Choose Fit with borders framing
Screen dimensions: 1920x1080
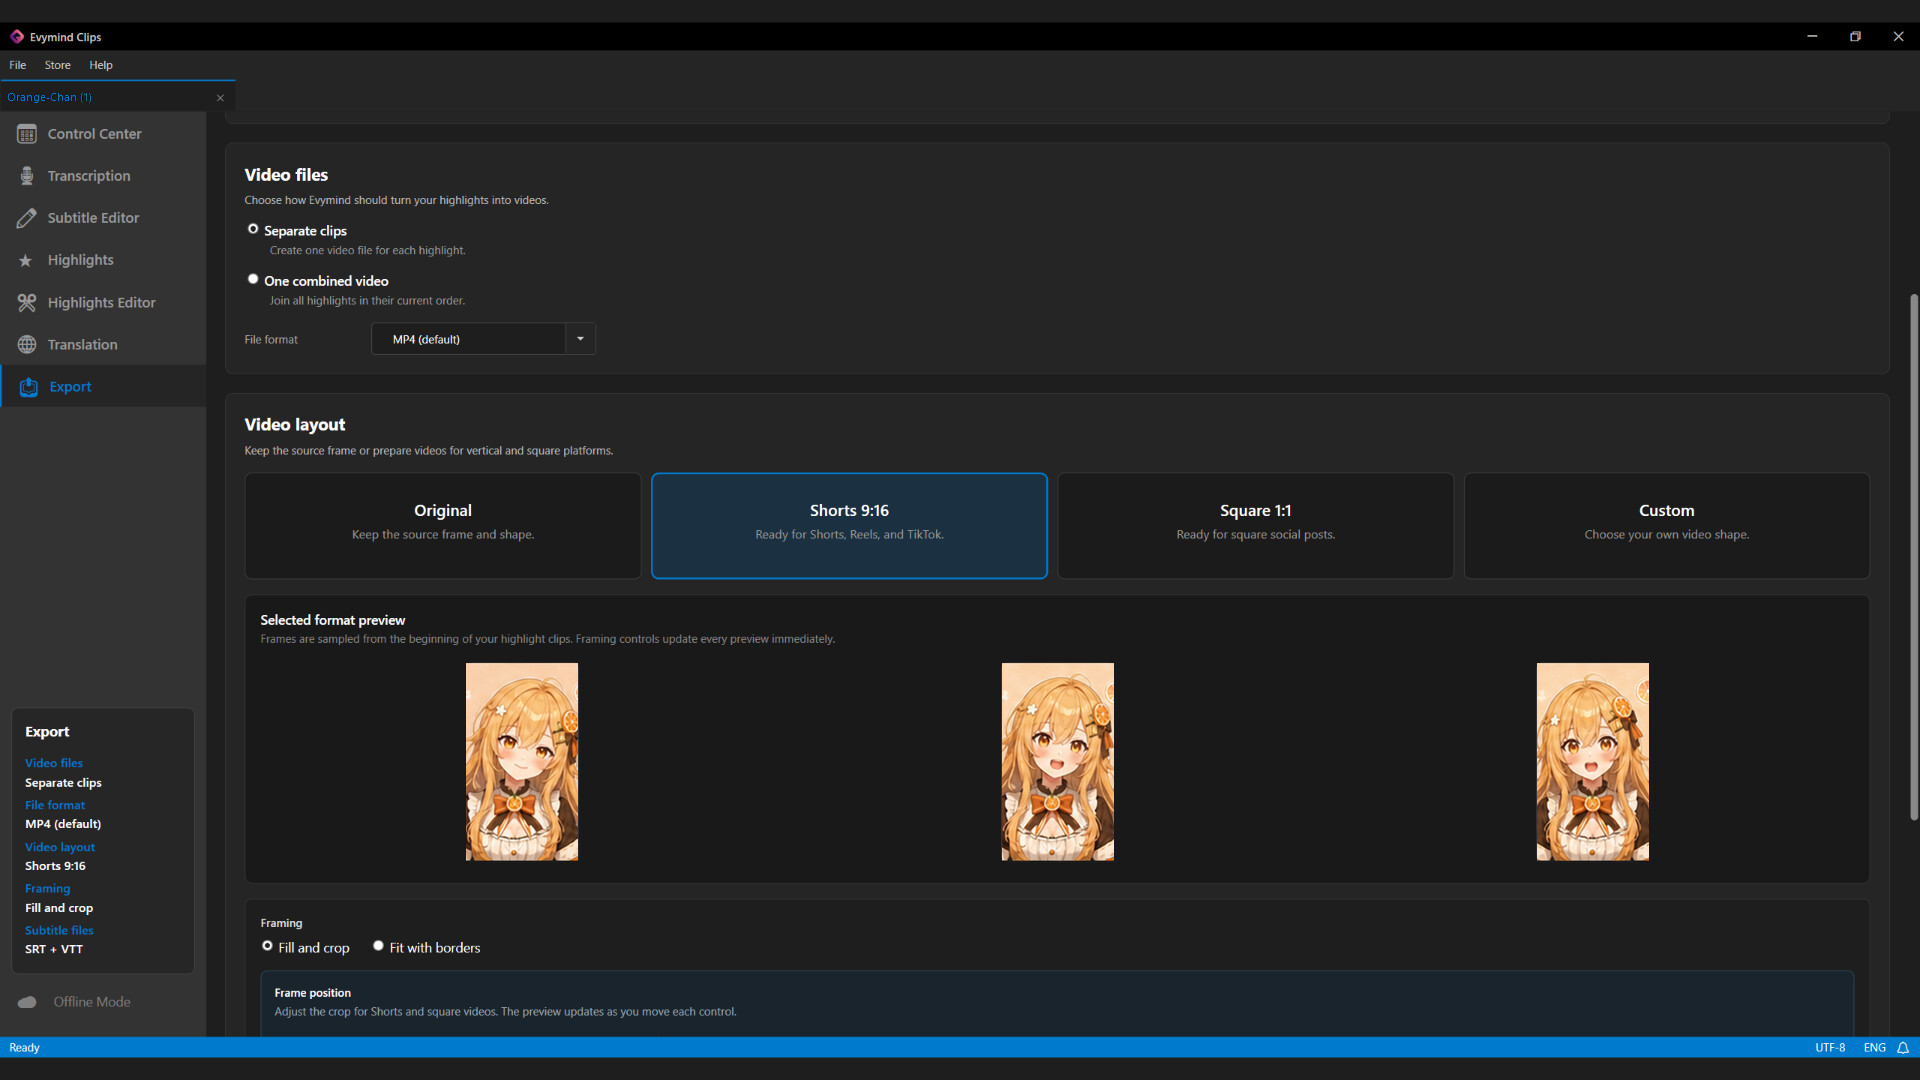[378, 946]
